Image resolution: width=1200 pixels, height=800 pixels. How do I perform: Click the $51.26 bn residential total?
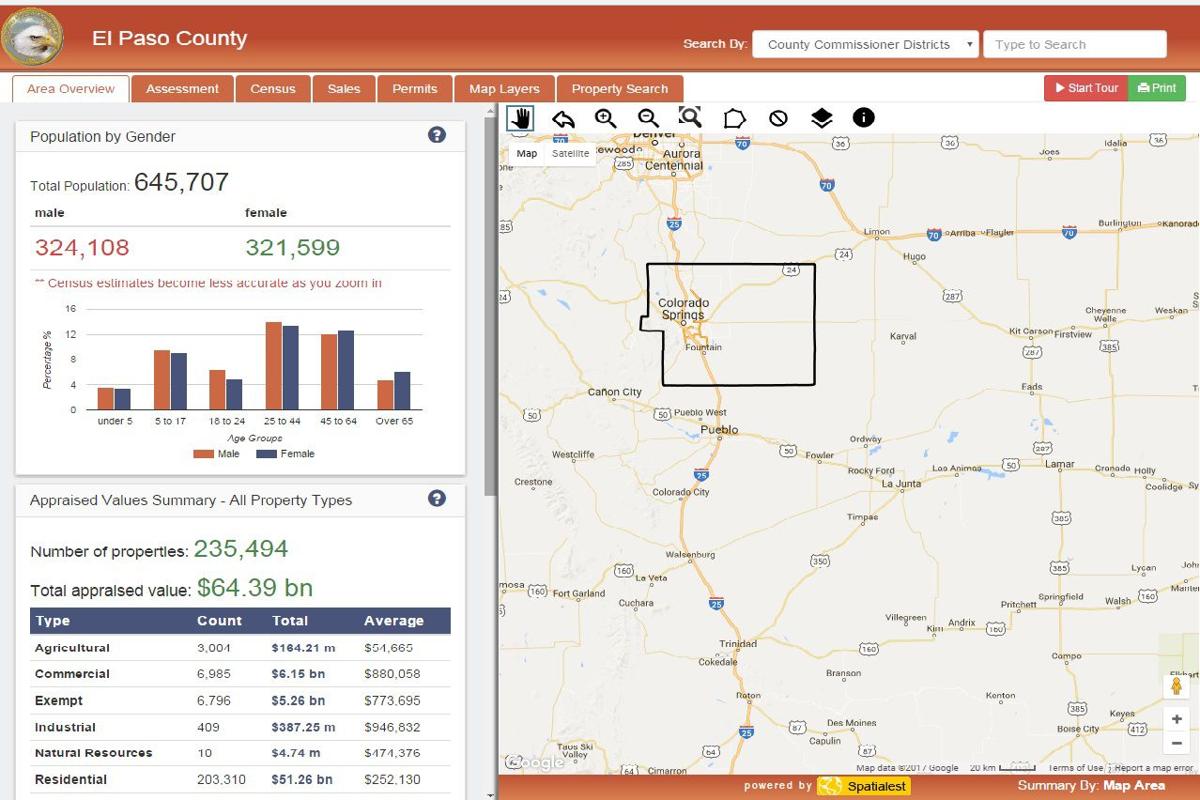click(302, 779)
